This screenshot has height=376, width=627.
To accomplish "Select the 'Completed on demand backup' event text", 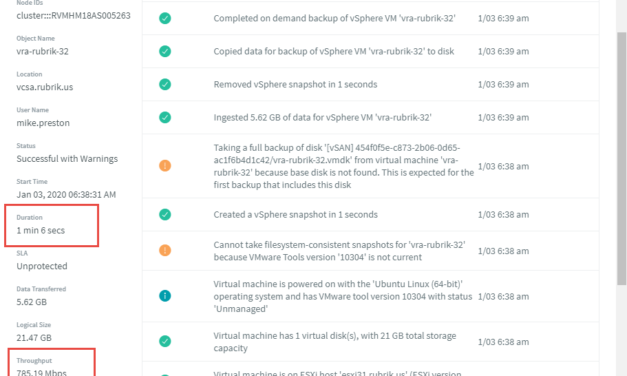I will pyautogui.click(x=334, y=18).
